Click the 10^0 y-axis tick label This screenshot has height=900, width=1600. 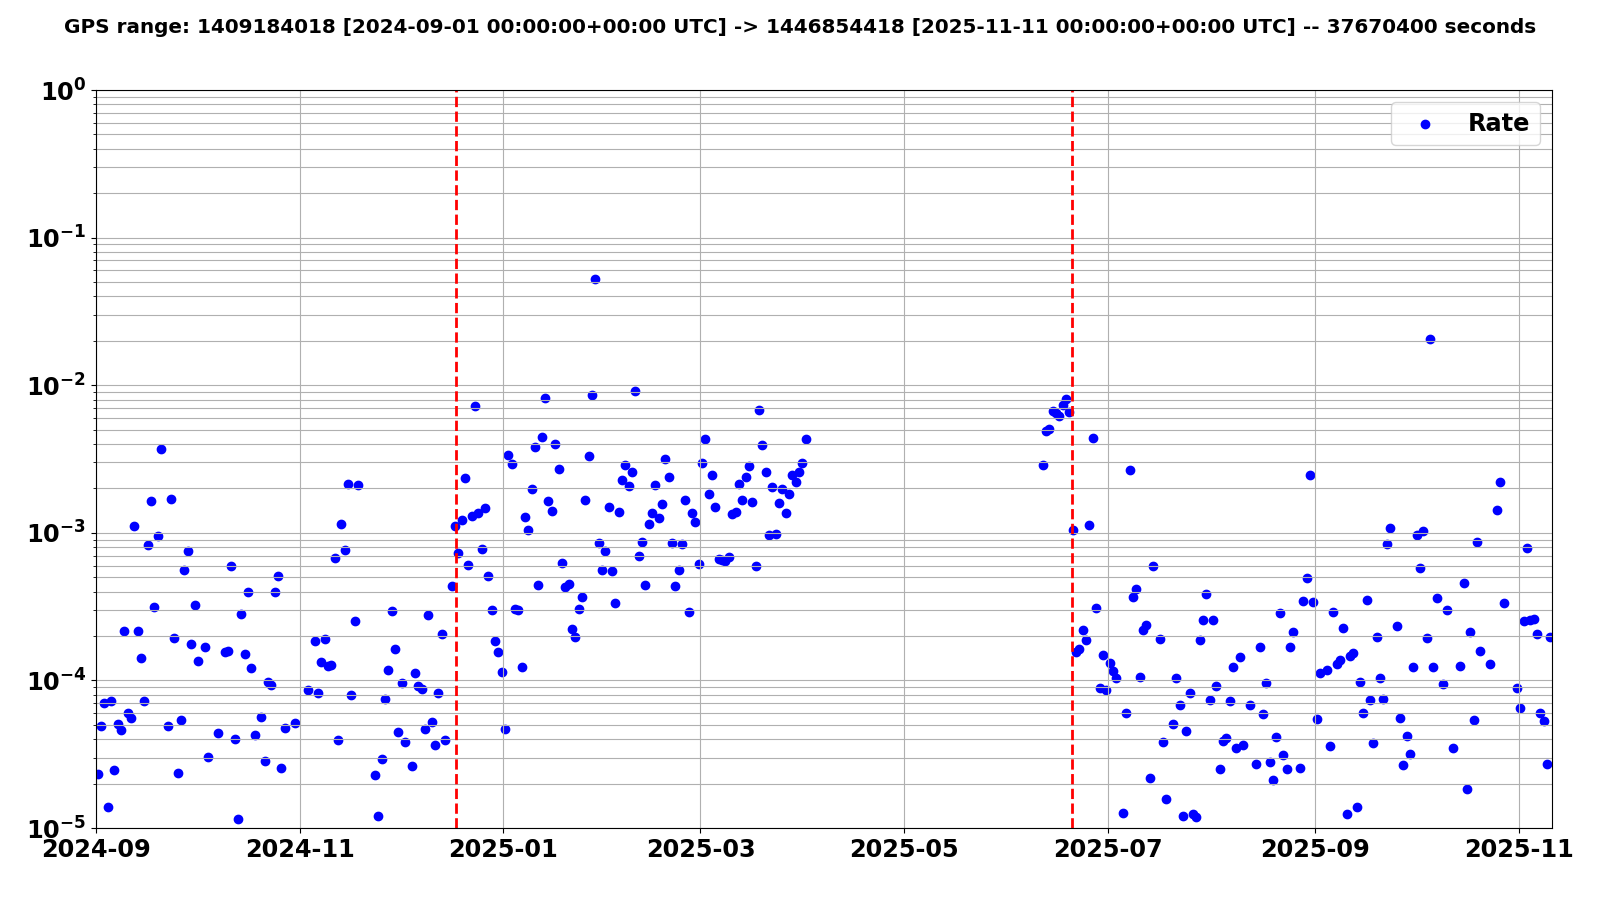coord(62,92)
